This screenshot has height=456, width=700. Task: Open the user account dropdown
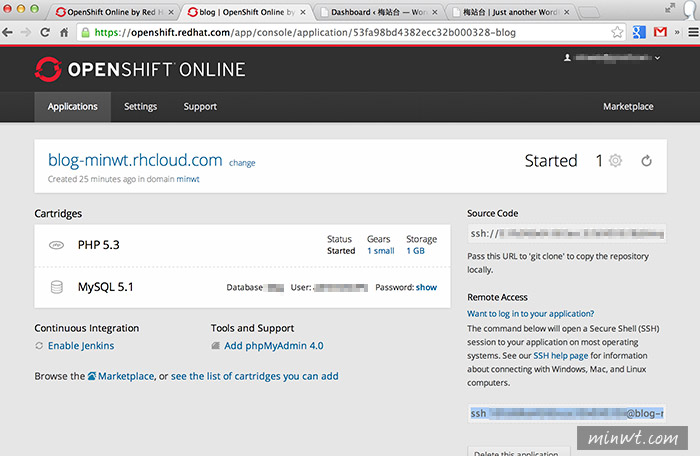point(612,58)
